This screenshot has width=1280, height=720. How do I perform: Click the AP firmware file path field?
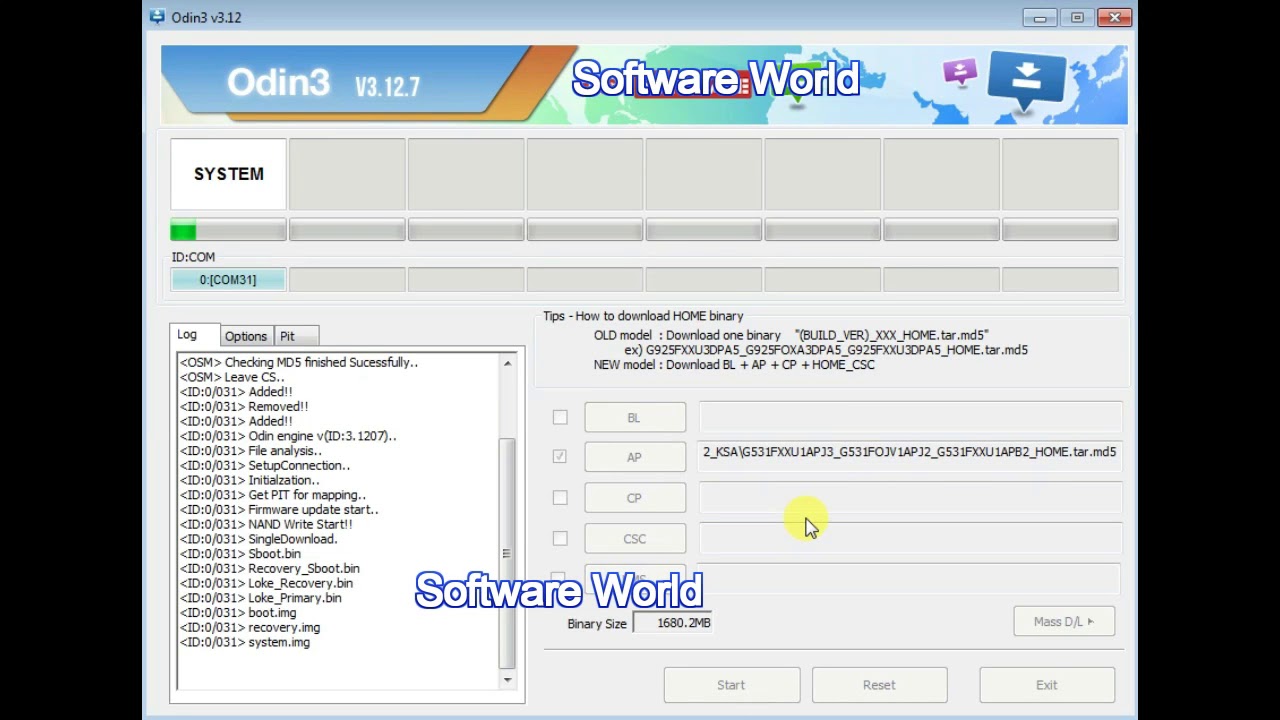(x=910, y=455)
